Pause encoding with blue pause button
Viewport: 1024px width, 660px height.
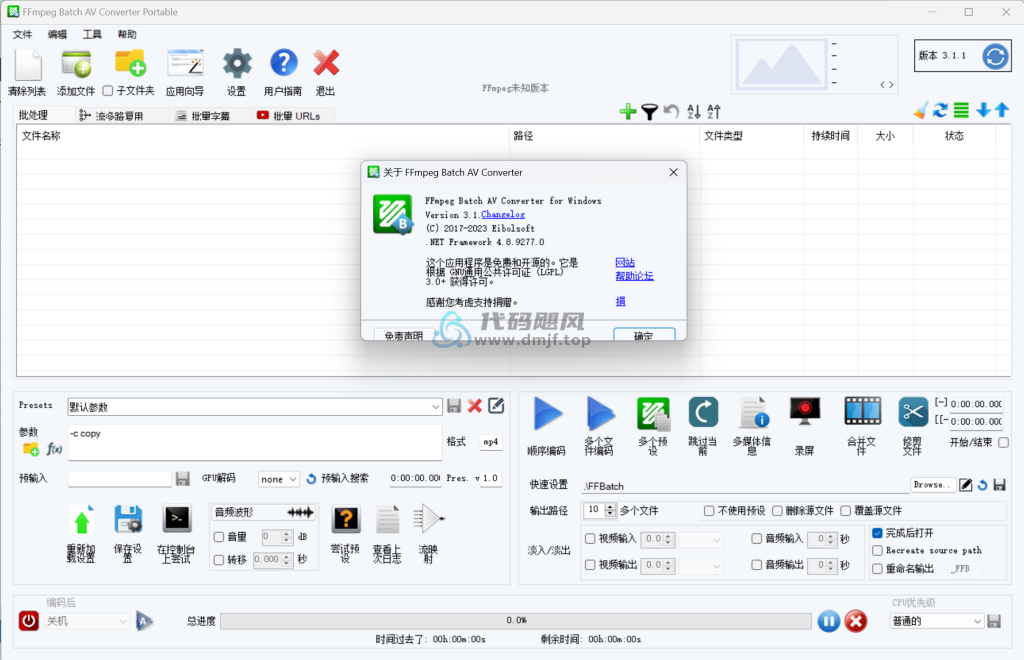(829, 621)
